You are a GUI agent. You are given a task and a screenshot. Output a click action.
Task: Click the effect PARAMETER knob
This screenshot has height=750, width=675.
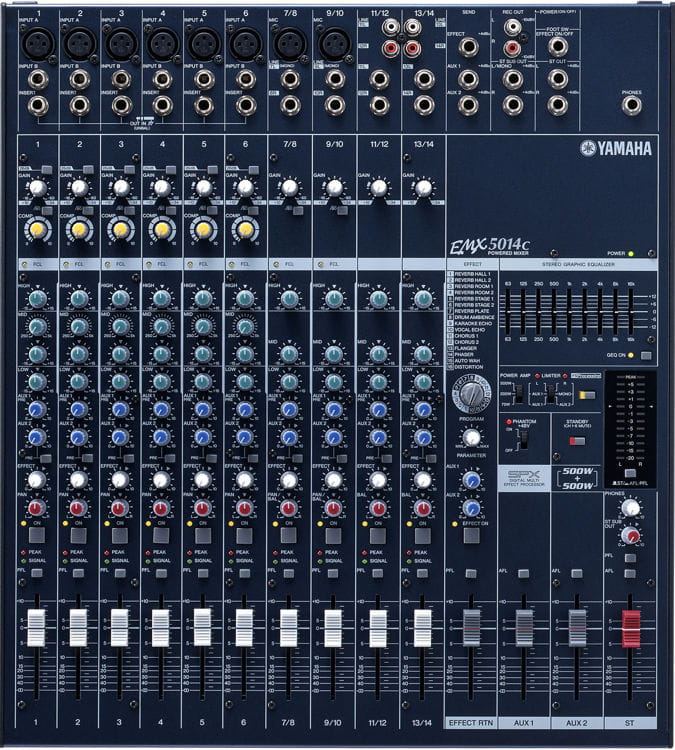[x=471, y=437]
